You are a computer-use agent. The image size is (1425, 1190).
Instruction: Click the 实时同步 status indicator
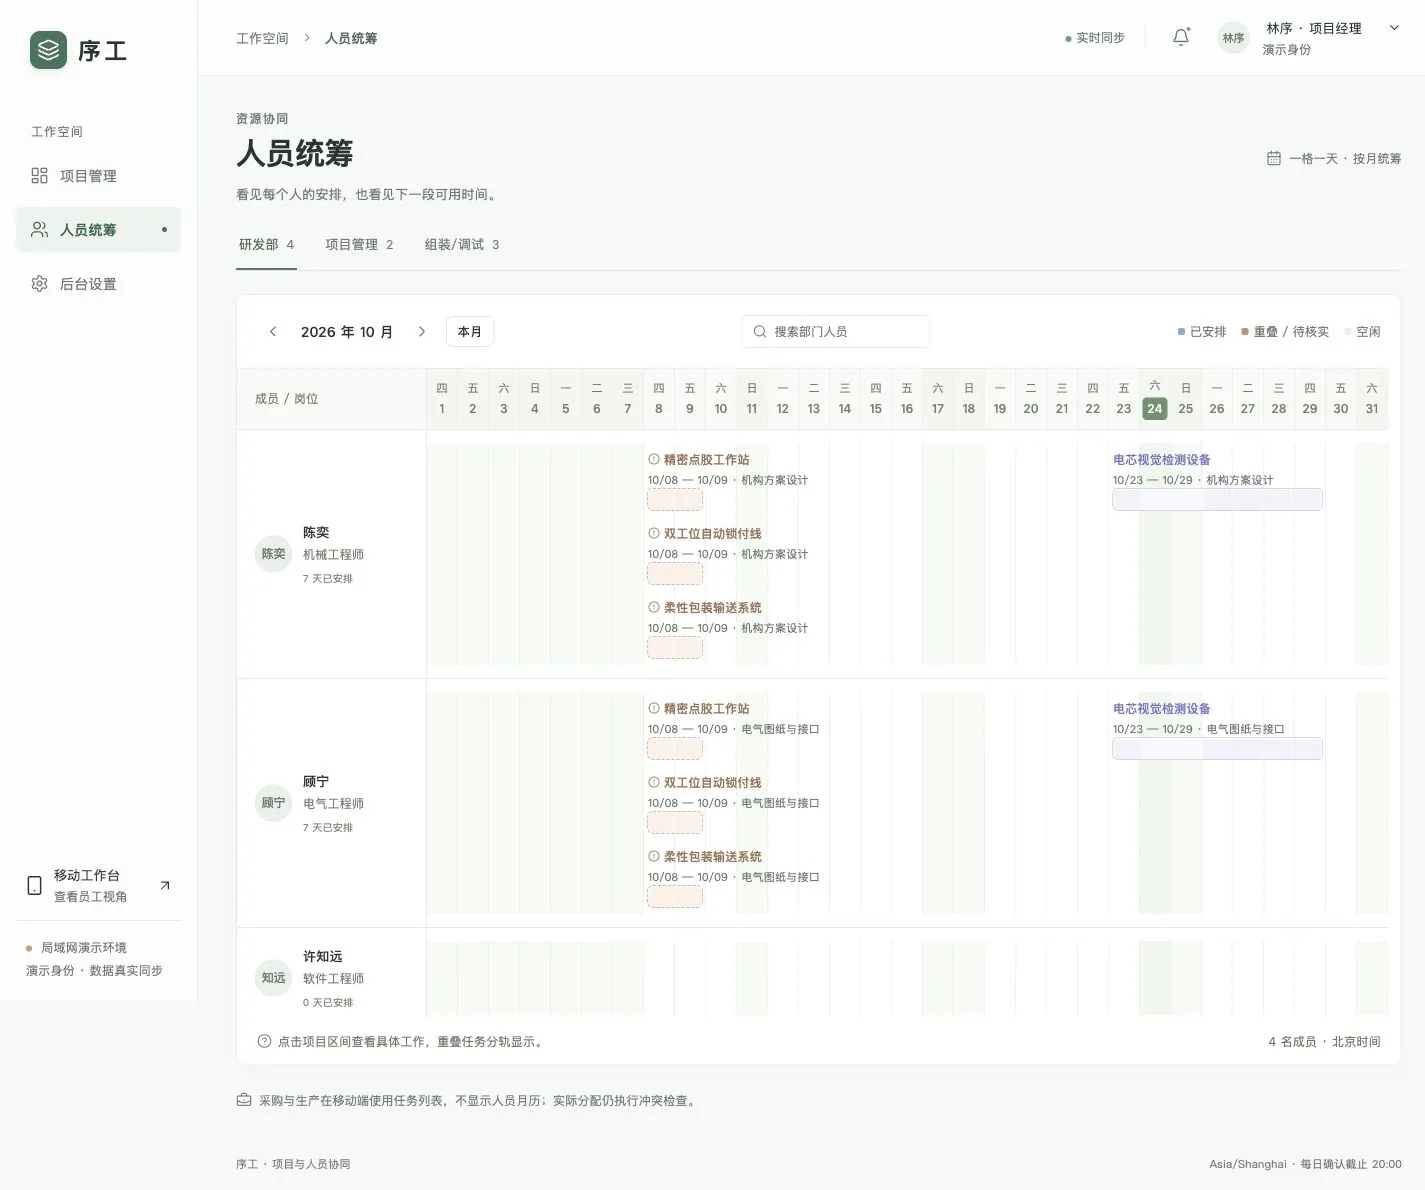click(1095, 38)
